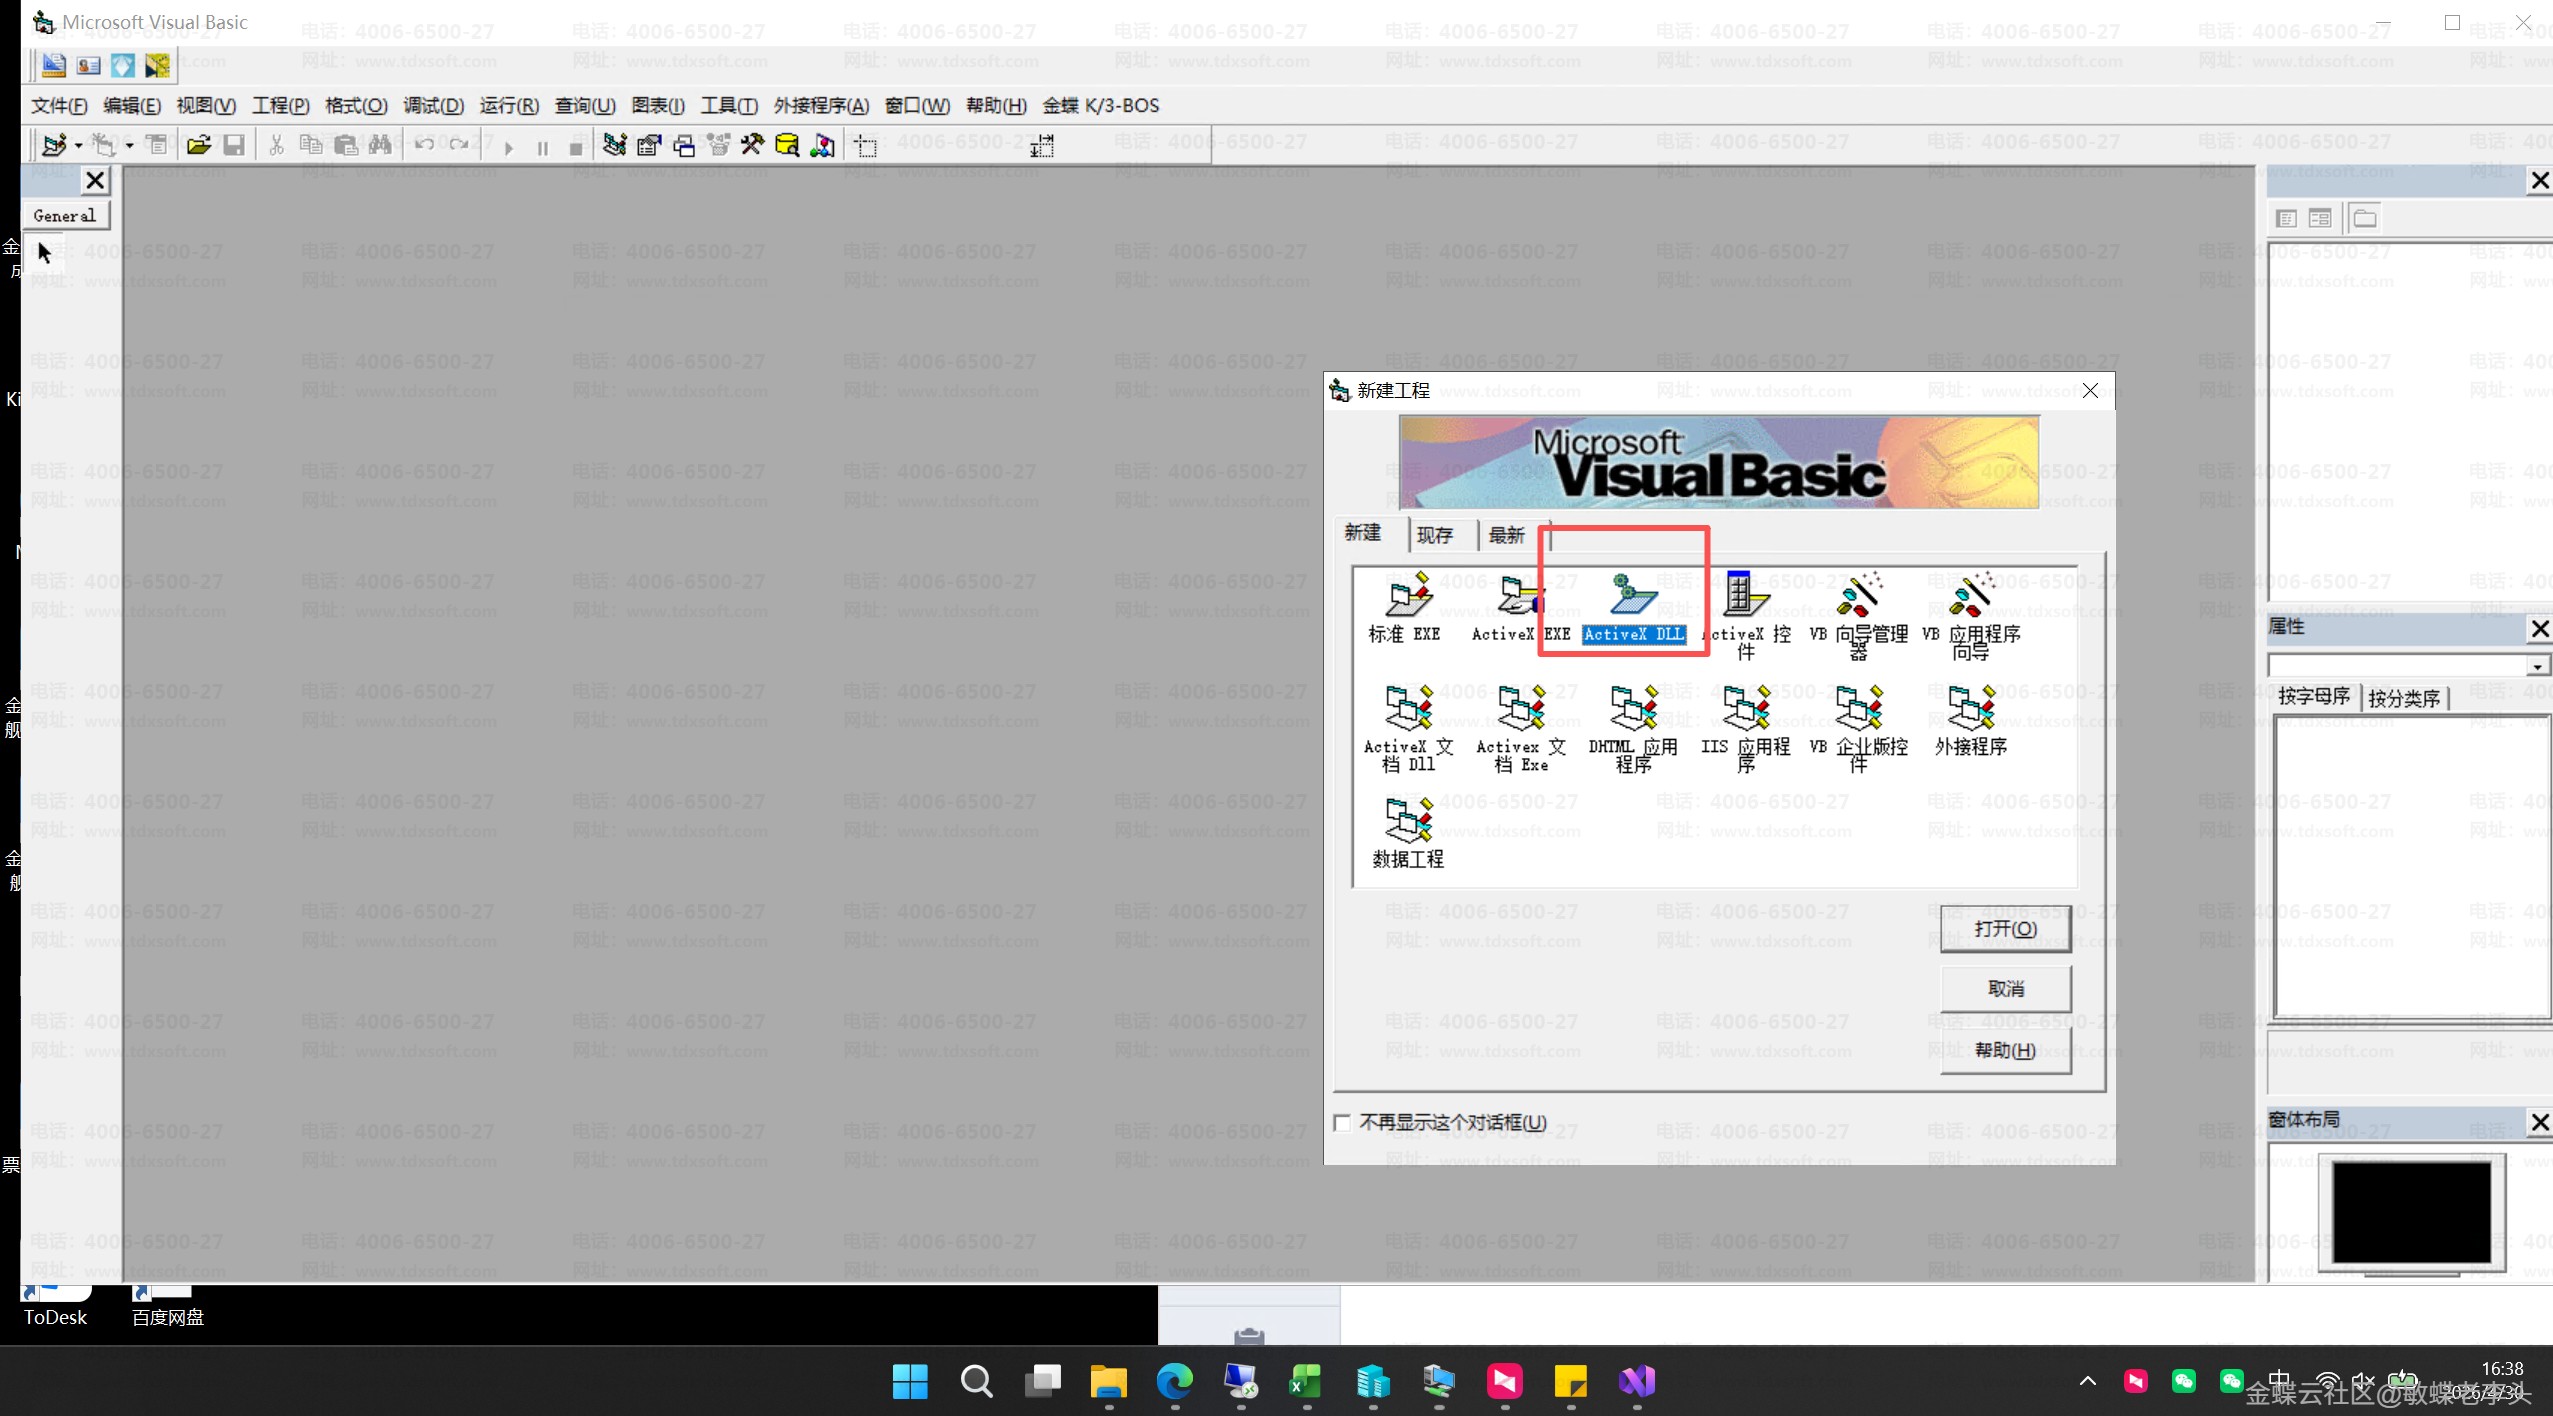Open the Properties Window toolbar icon
The width and height of the screenshot is (2553, 1416).
[649, 146]
